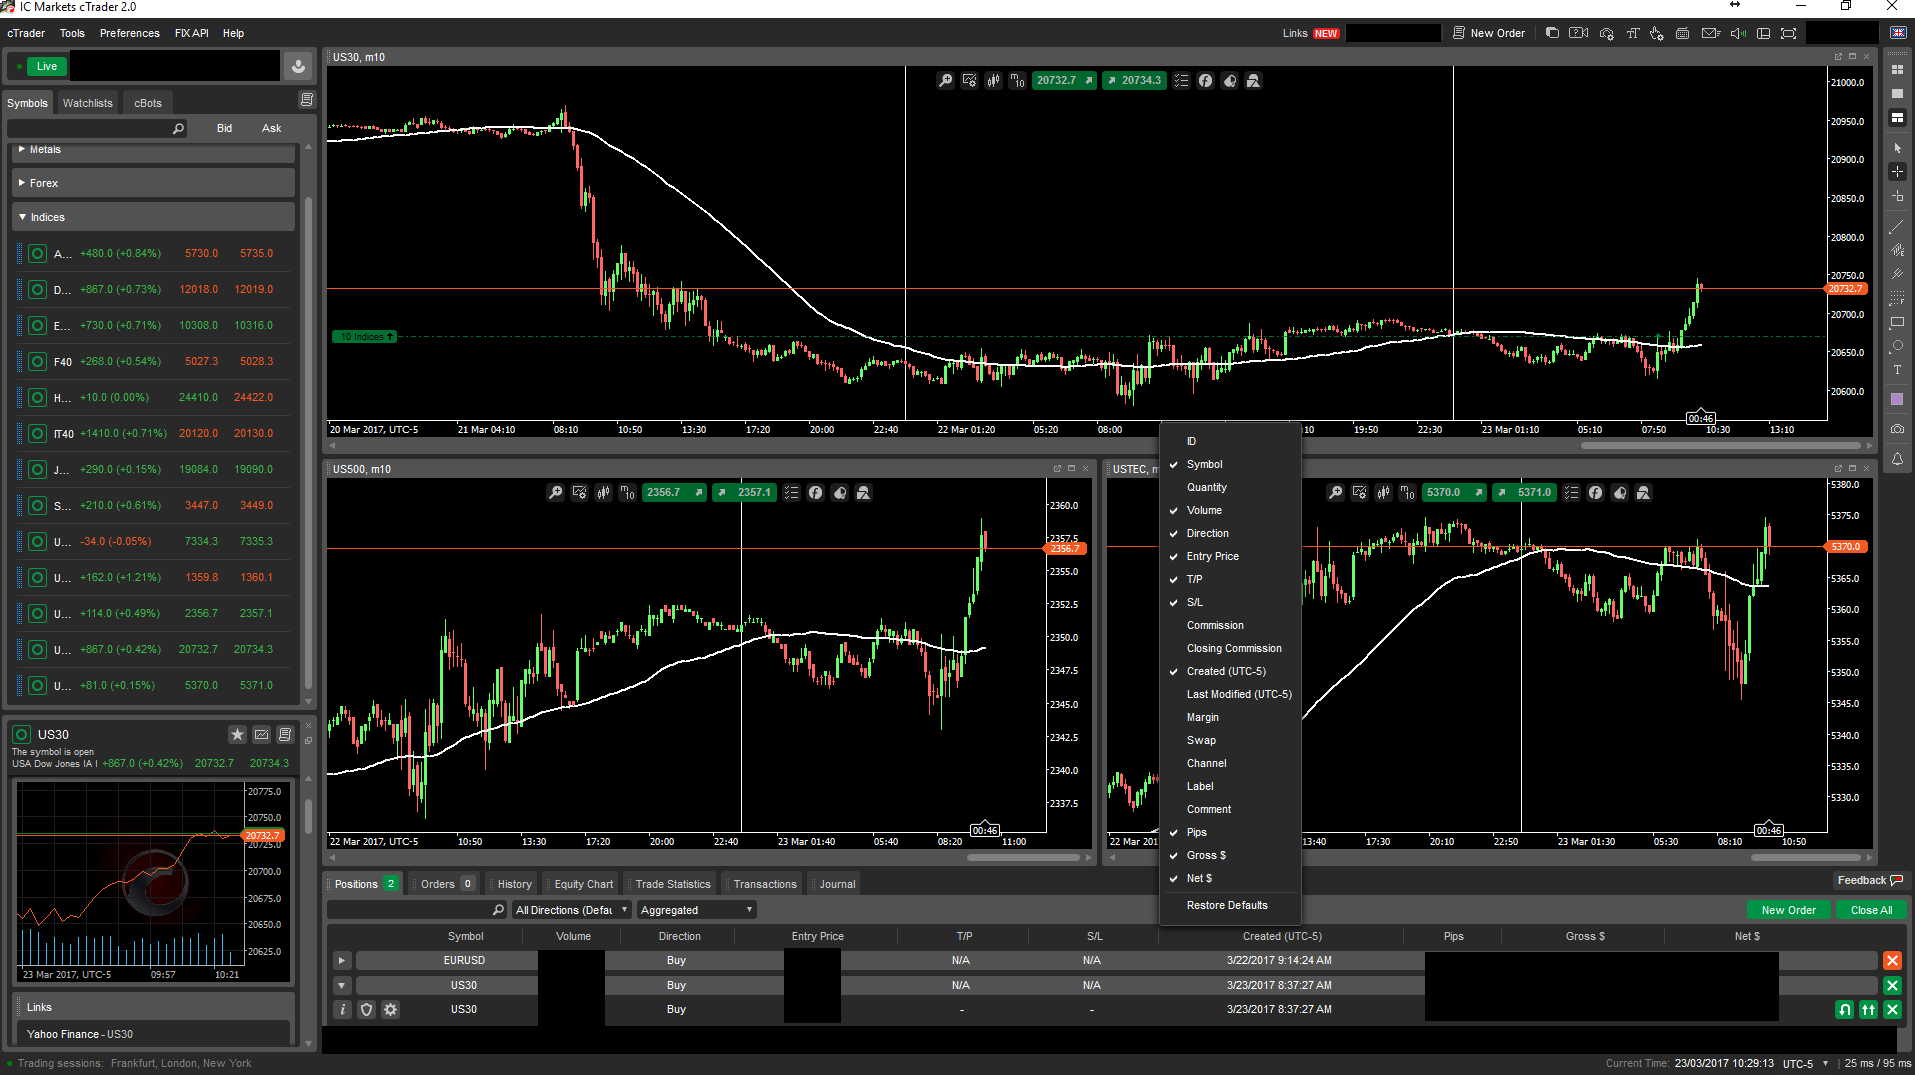1915x1075 pixels.
Task: Open the Preferences menu
Action: [129, 33]
